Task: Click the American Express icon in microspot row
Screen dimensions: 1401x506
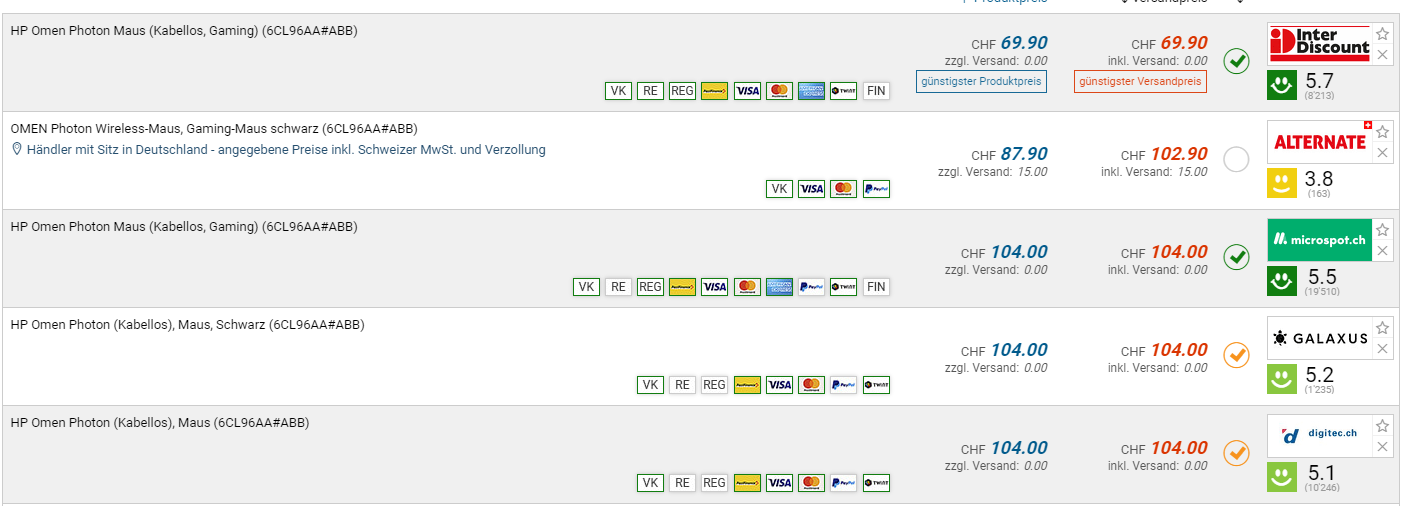Action: click(x=779, y=287)
